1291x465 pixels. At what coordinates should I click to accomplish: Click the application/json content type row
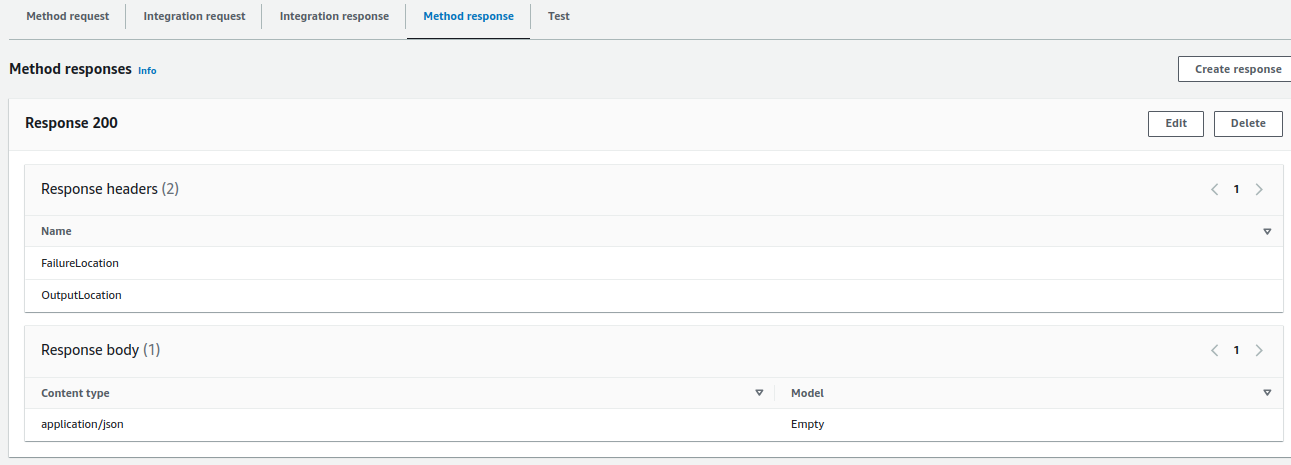82,424
